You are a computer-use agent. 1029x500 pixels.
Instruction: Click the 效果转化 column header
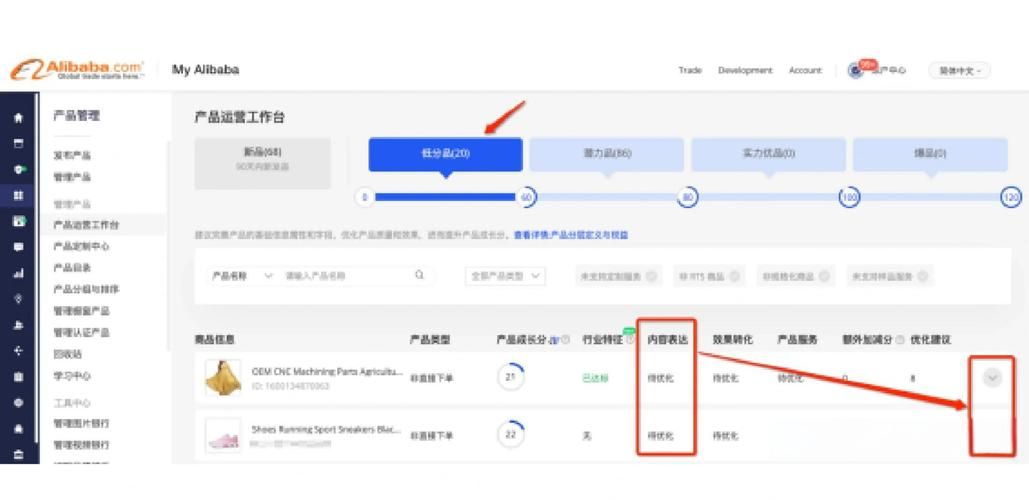(x=732, y=340)
